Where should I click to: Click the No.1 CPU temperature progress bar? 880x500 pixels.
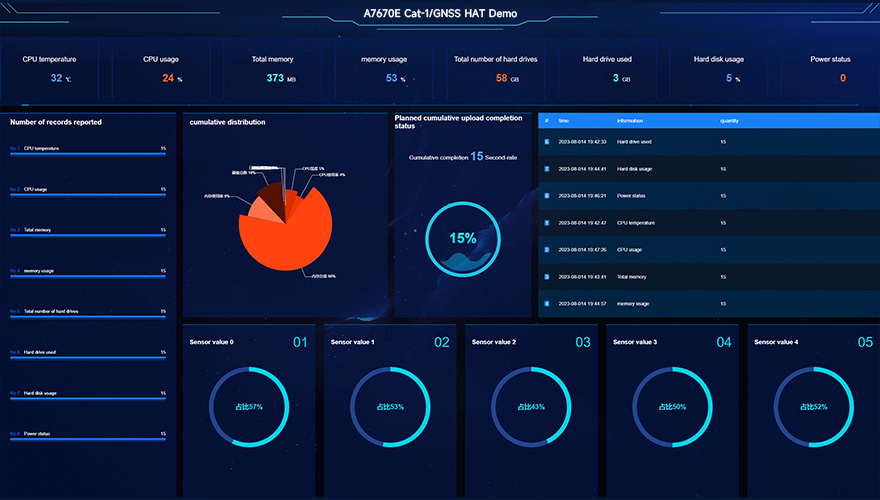88,153
